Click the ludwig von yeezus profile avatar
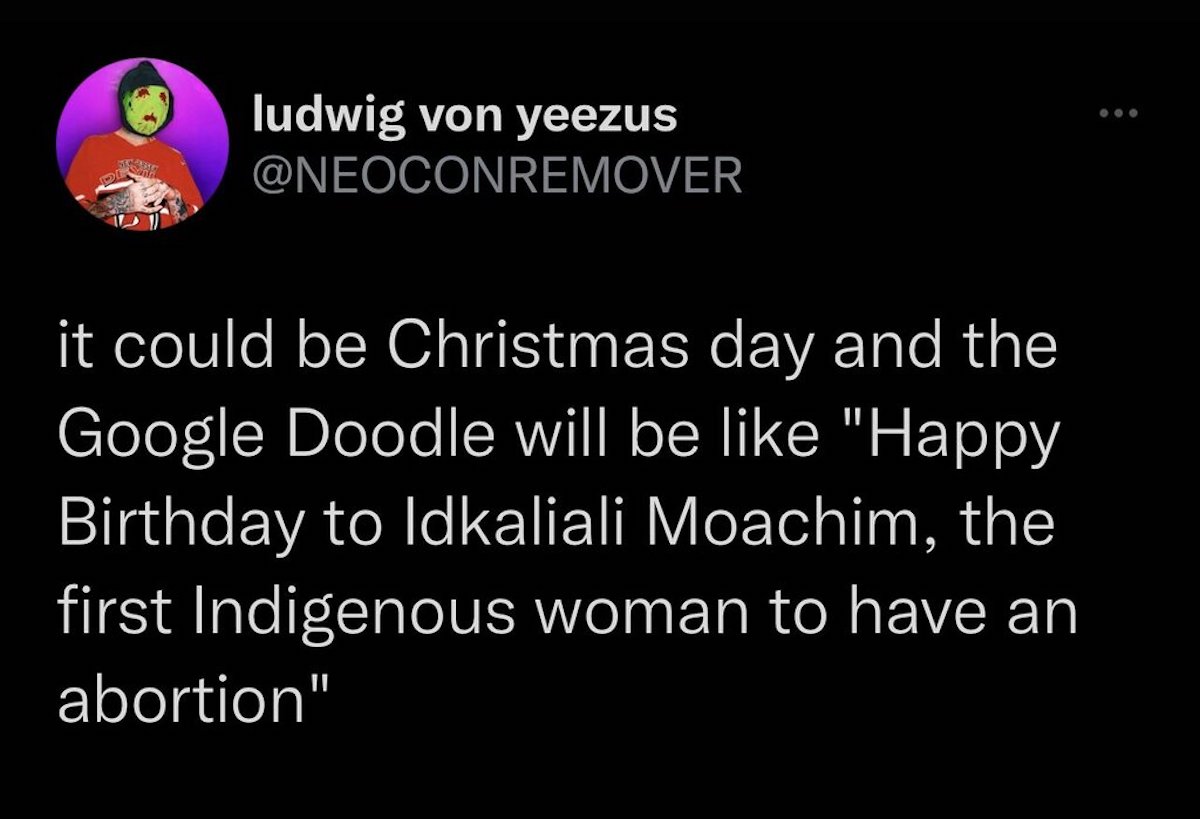This screenshot has width=1200, height=819. [x=141, y=146]
